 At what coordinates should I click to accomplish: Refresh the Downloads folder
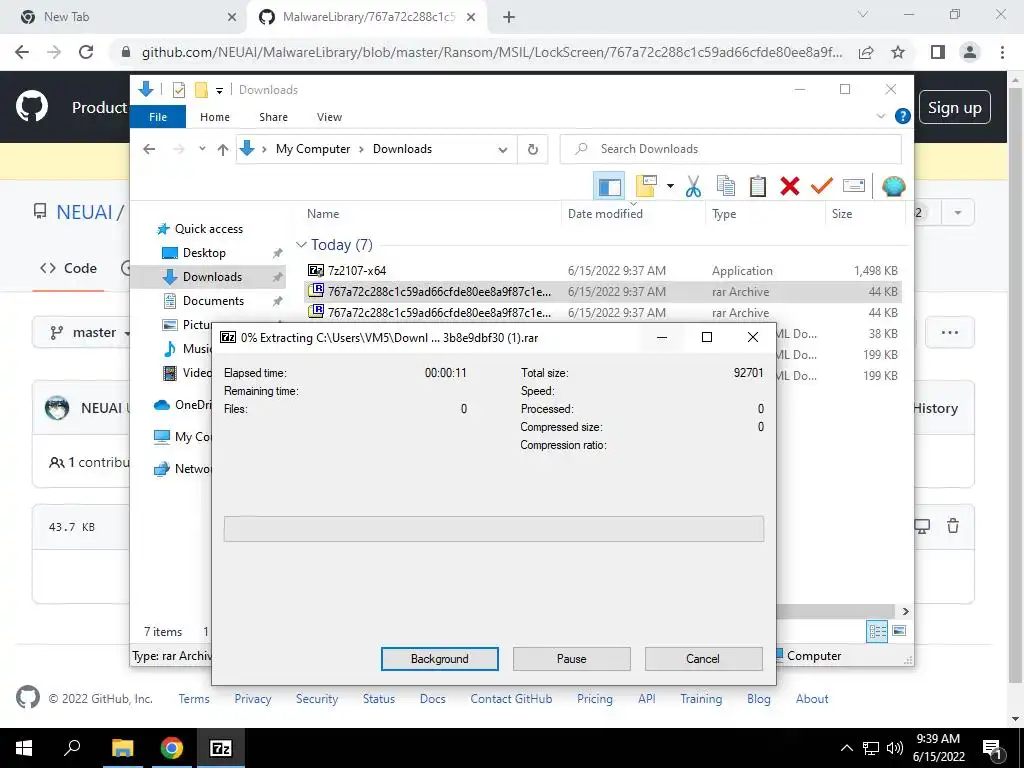[533, 150]
